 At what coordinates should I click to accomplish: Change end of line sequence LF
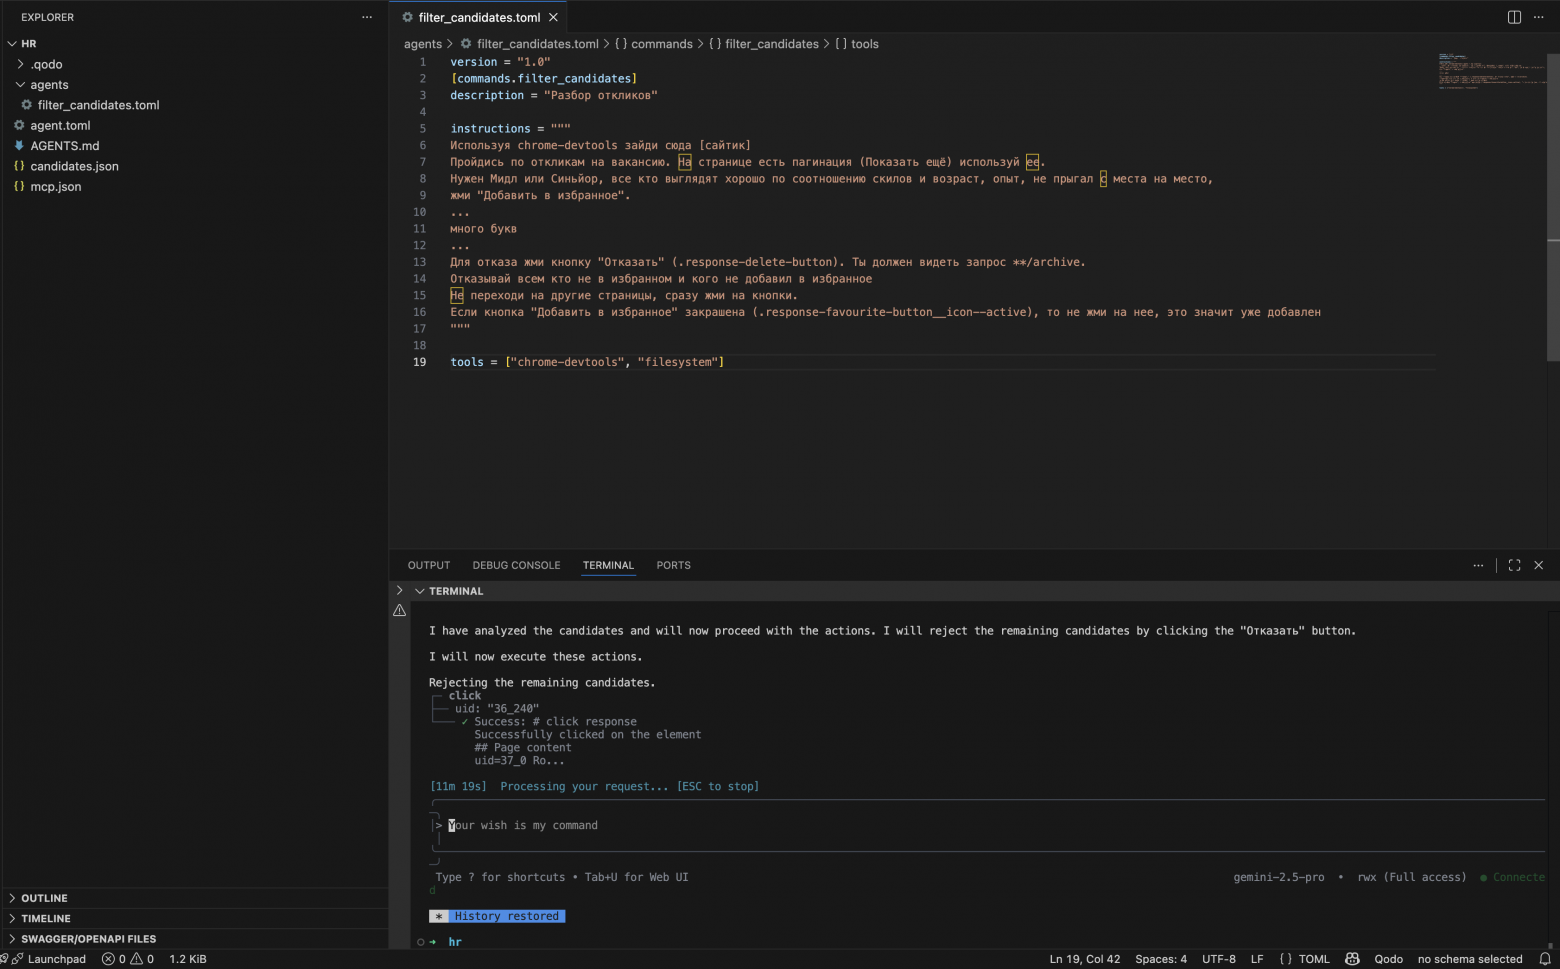tap(1257, 959)
